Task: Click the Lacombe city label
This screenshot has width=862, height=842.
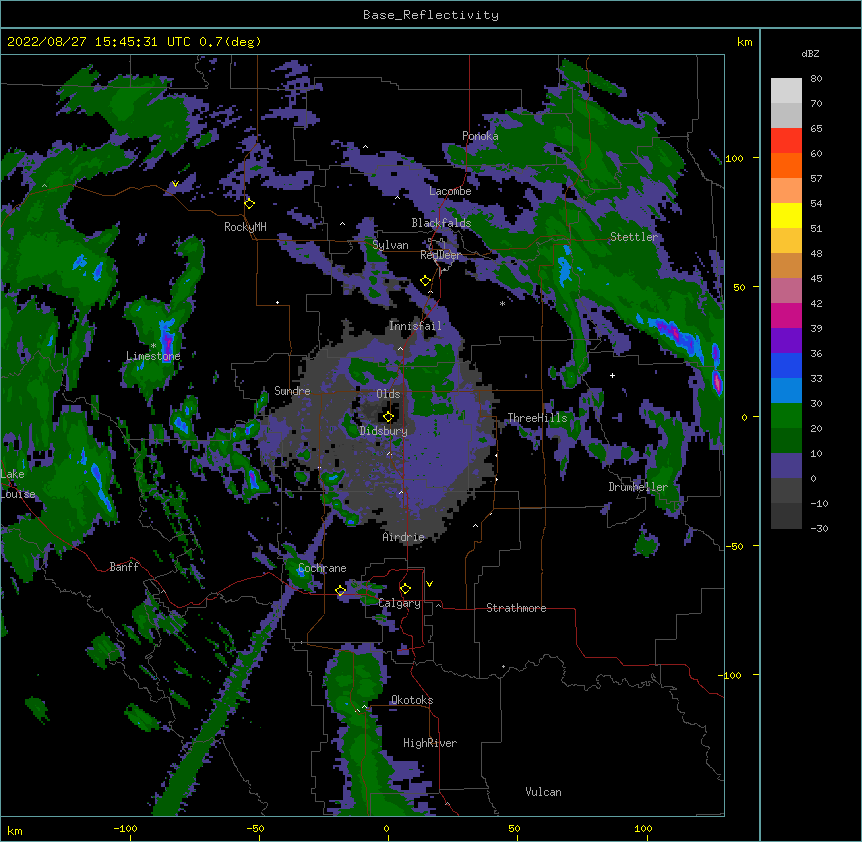Action: tap(450, 191)
